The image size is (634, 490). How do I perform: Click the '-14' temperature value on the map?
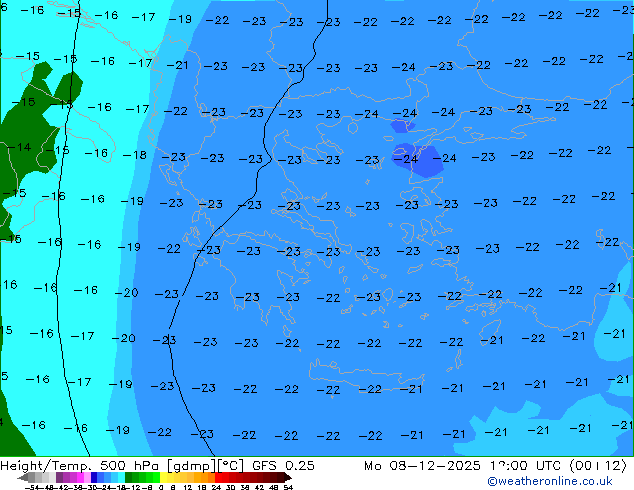19,147
